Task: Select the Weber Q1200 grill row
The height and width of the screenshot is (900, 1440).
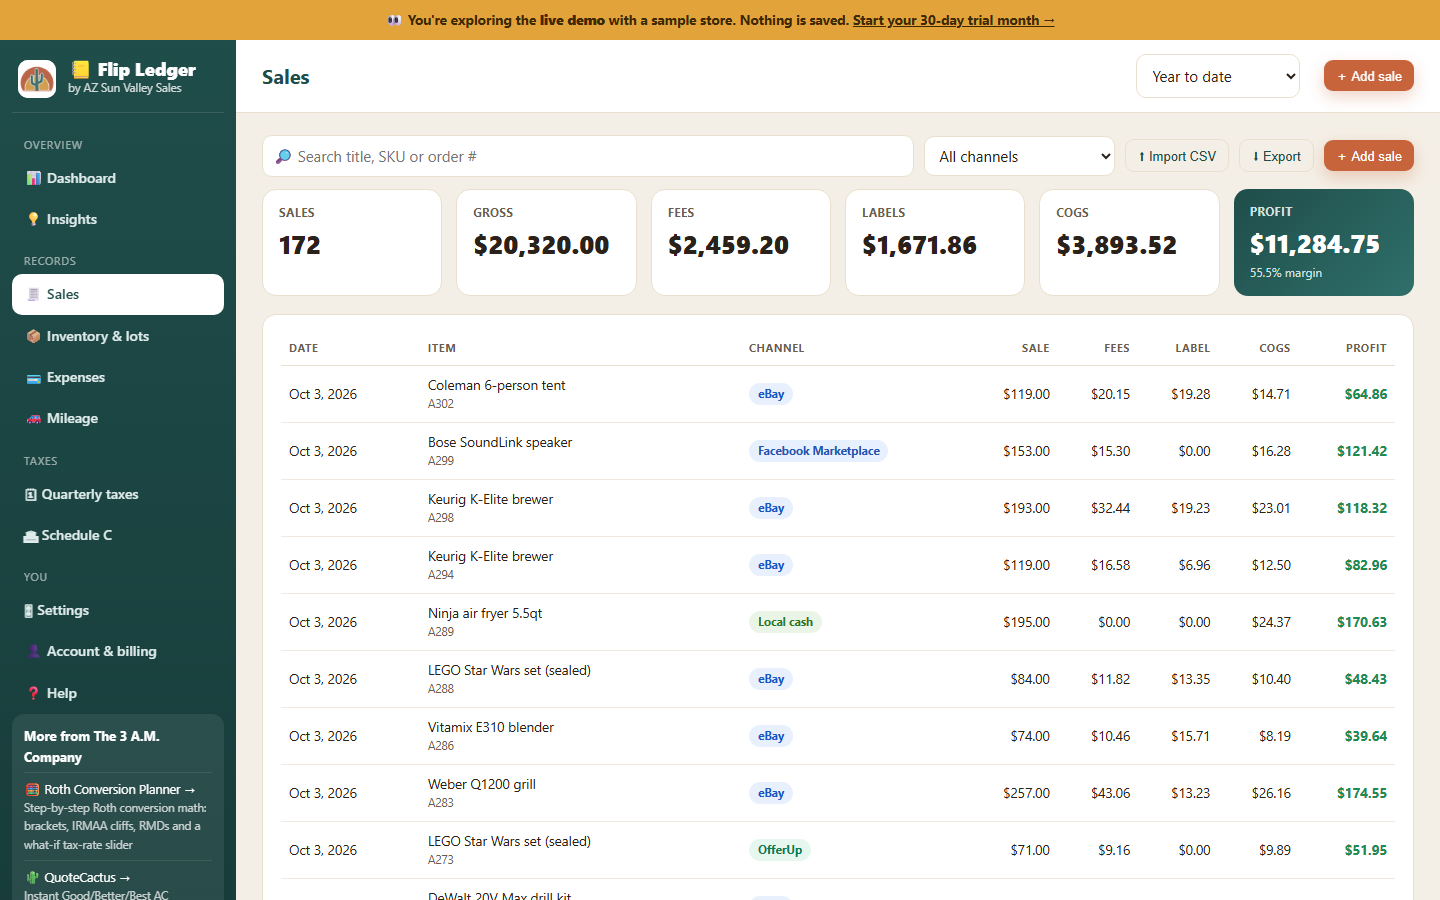Action: click(x=838, y=793)
